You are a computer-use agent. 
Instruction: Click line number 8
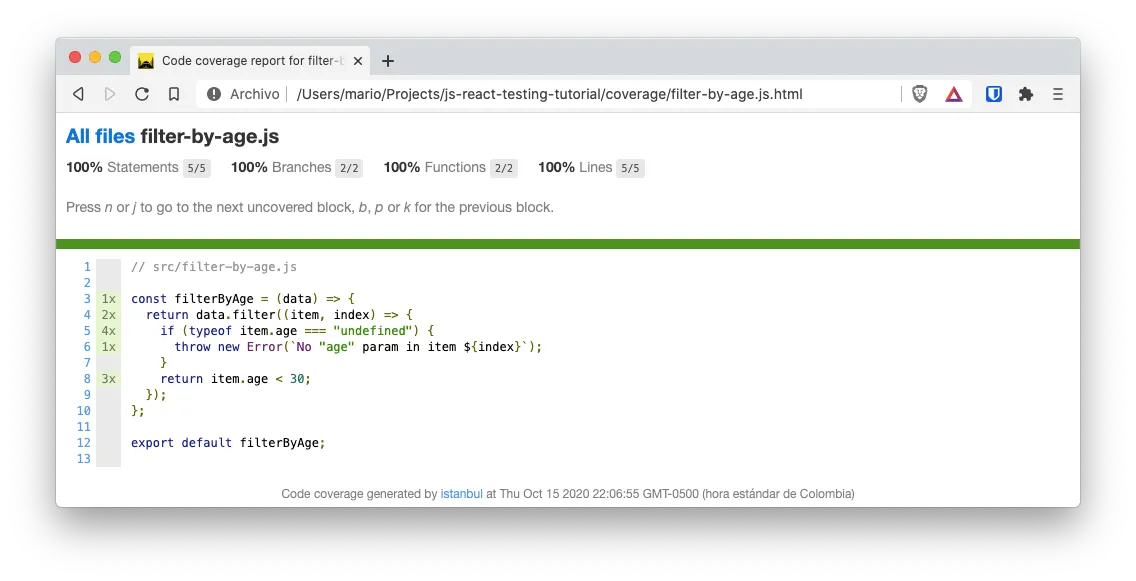[x=87, y=378]
